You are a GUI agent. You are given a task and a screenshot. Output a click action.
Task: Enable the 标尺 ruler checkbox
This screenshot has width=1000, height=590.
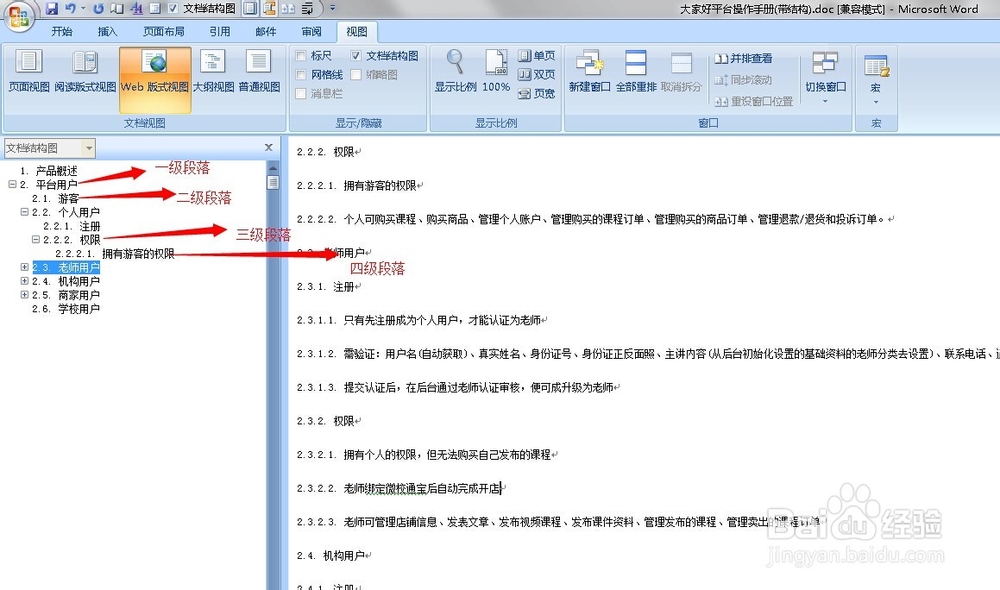(301, 56)
